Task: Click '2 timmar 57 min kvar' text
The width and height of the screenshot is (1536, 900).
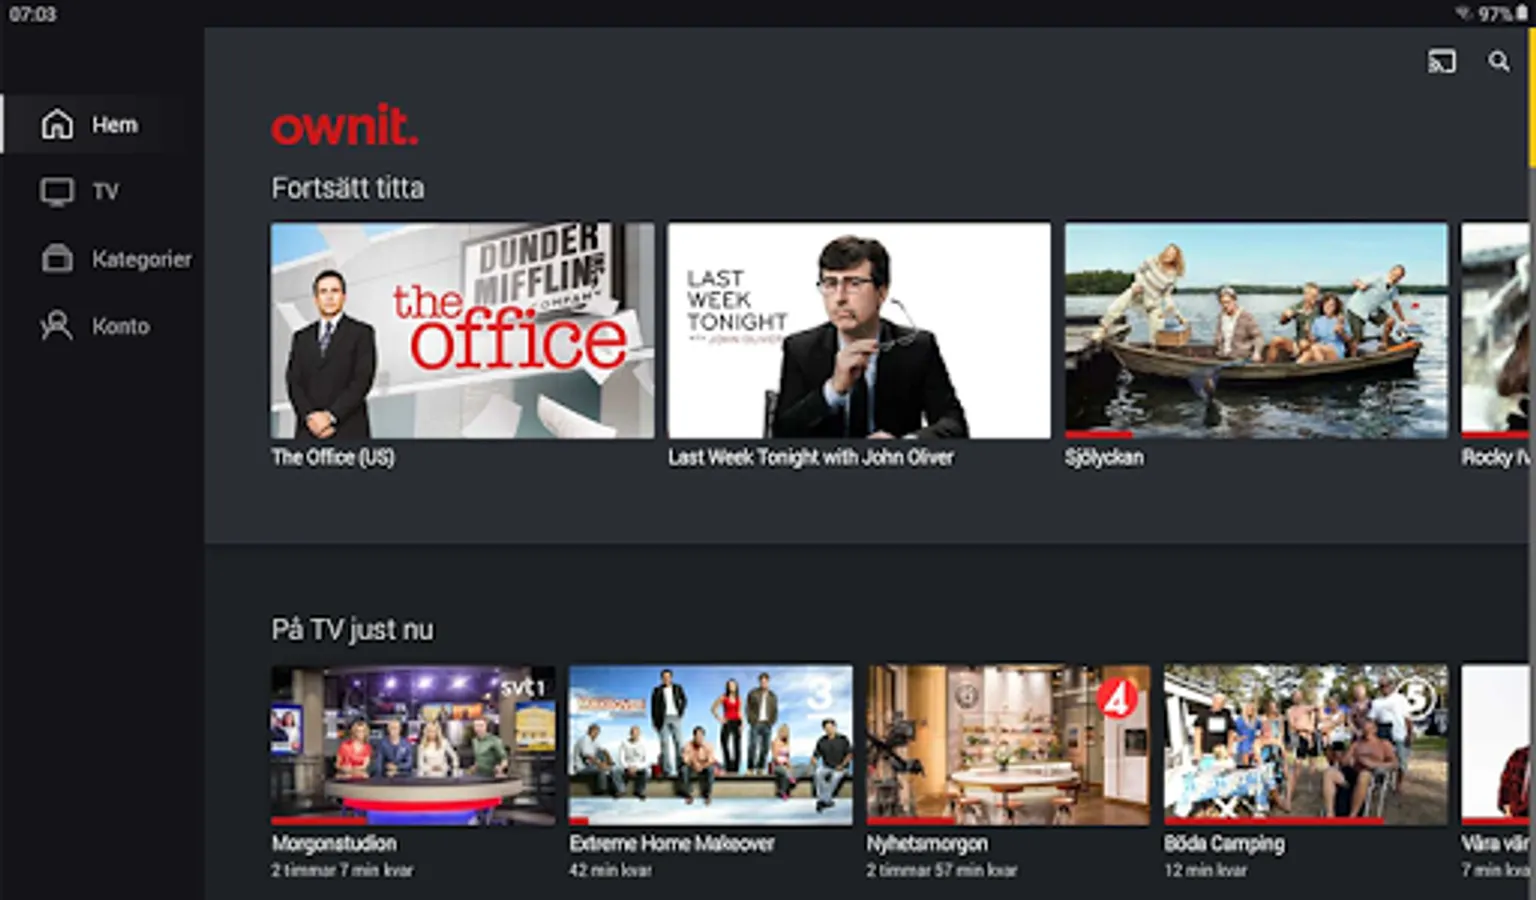Action: (942, 870)
